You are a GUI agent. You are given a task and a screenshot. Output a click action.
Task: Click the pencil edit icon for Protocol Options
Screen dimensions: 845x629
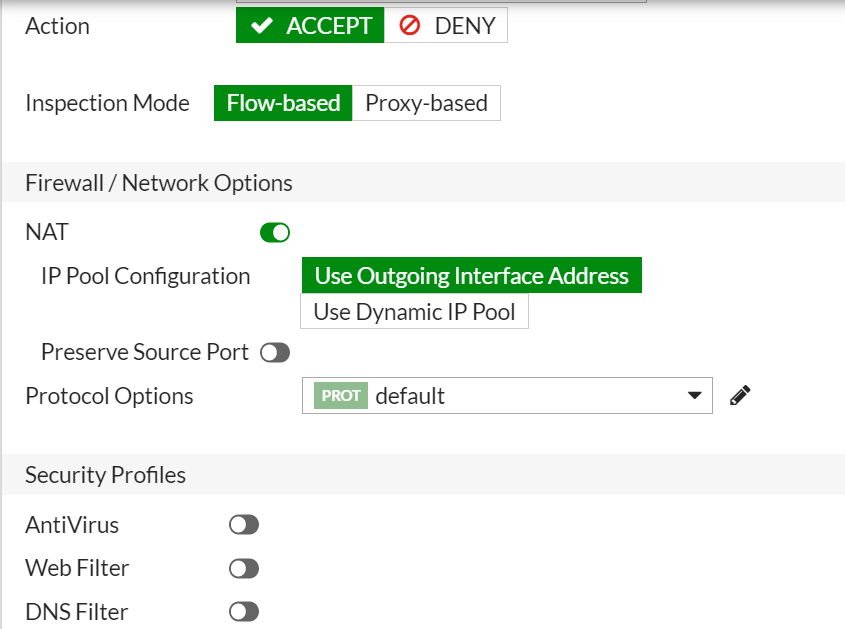(740, 396)
